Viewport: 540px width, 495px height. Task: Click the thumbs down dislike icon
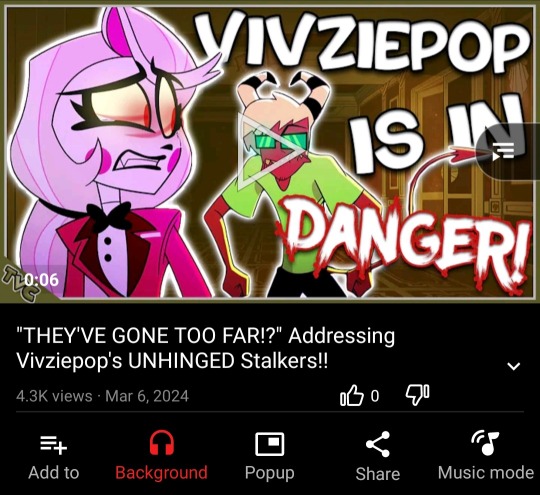(x=417, y=395)
